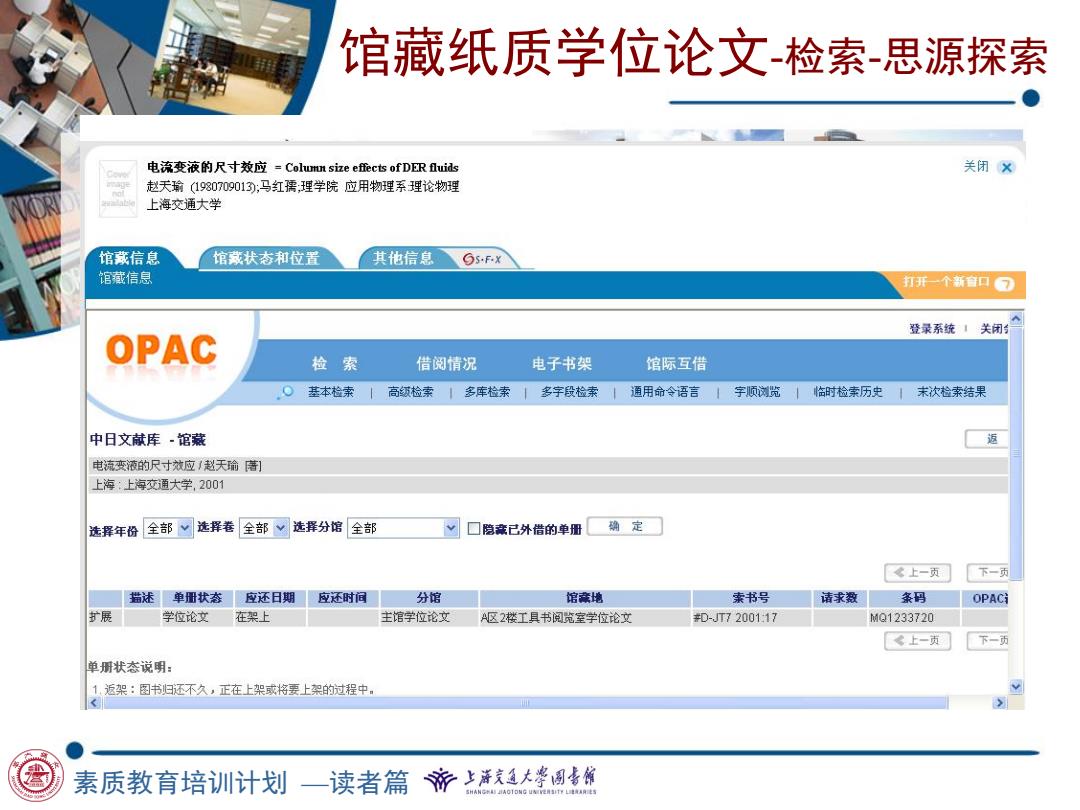Switch to the 其他信息 tab
The height and width of the screenshot is (810, 1080).
tap(403, 258)
